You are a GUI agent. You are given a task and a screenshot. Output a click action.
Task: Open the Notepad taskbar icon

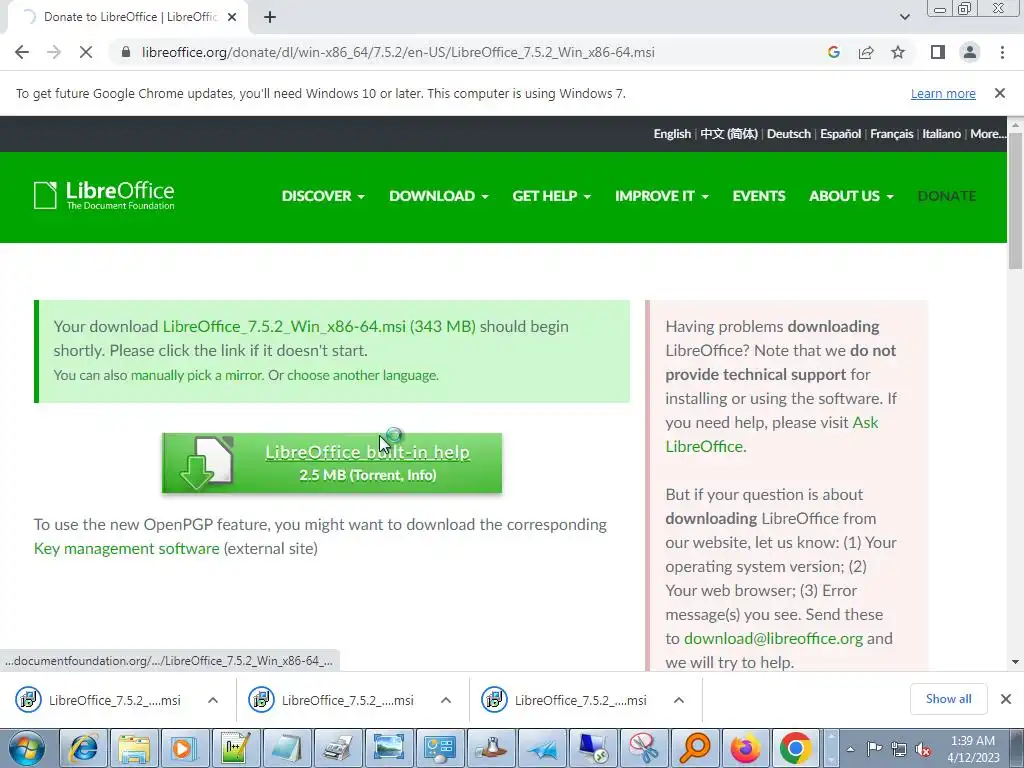point(286,748)
